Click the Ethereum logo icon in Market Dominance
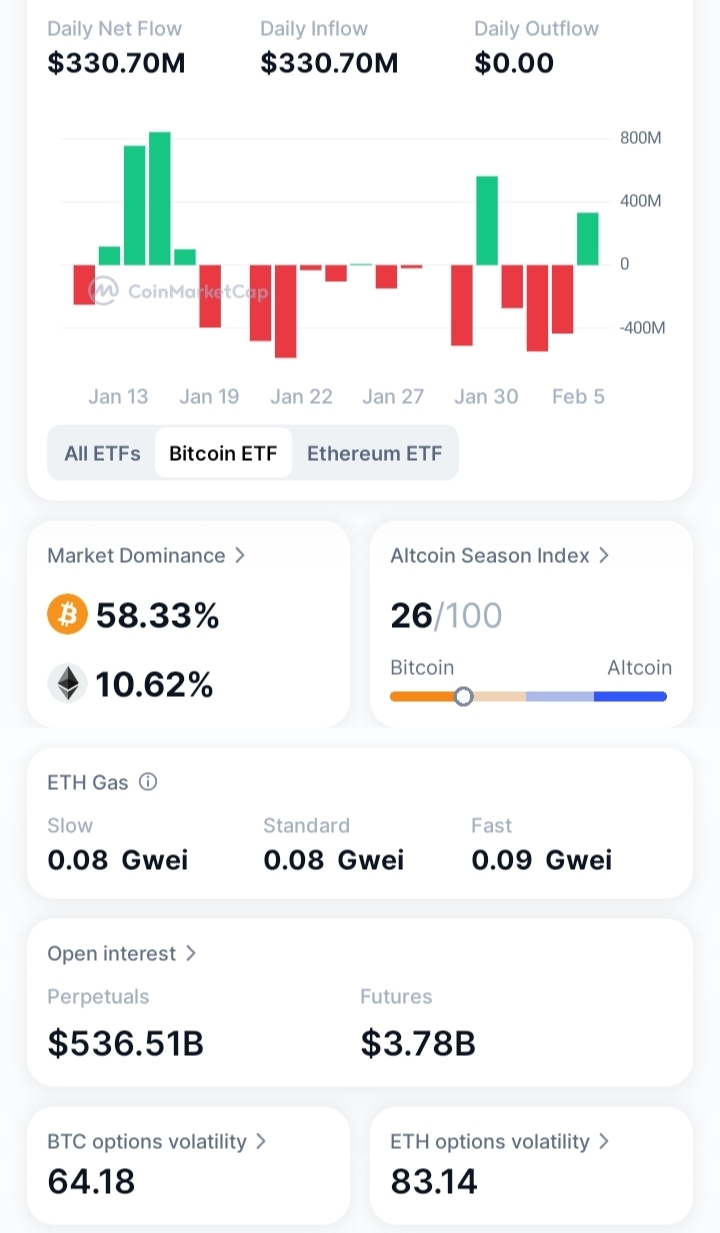This screenshot has height=1233, width=720. pyautogui.click(x=67, y=684)
